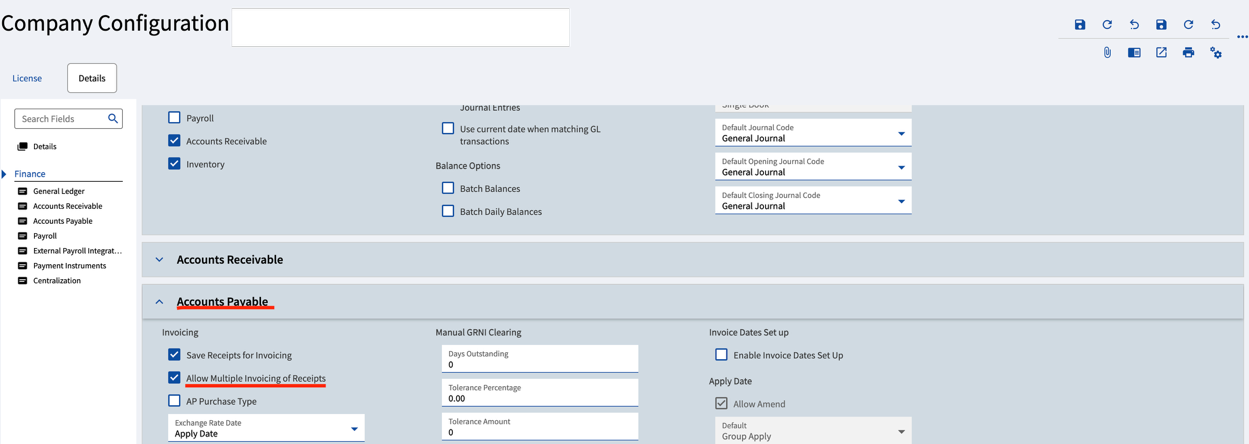Screen dimensions: 1249x444
Task: Click the Manual GRNI Clearing label
Action: (x=478, y=332)
